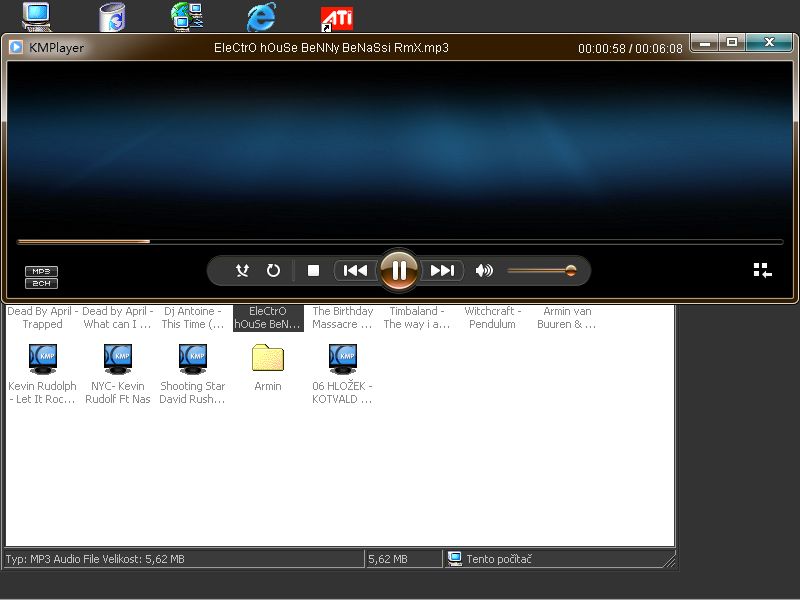Minimize the KMPlayer window
Screen dimensions: 800x600
click(705, 43)
